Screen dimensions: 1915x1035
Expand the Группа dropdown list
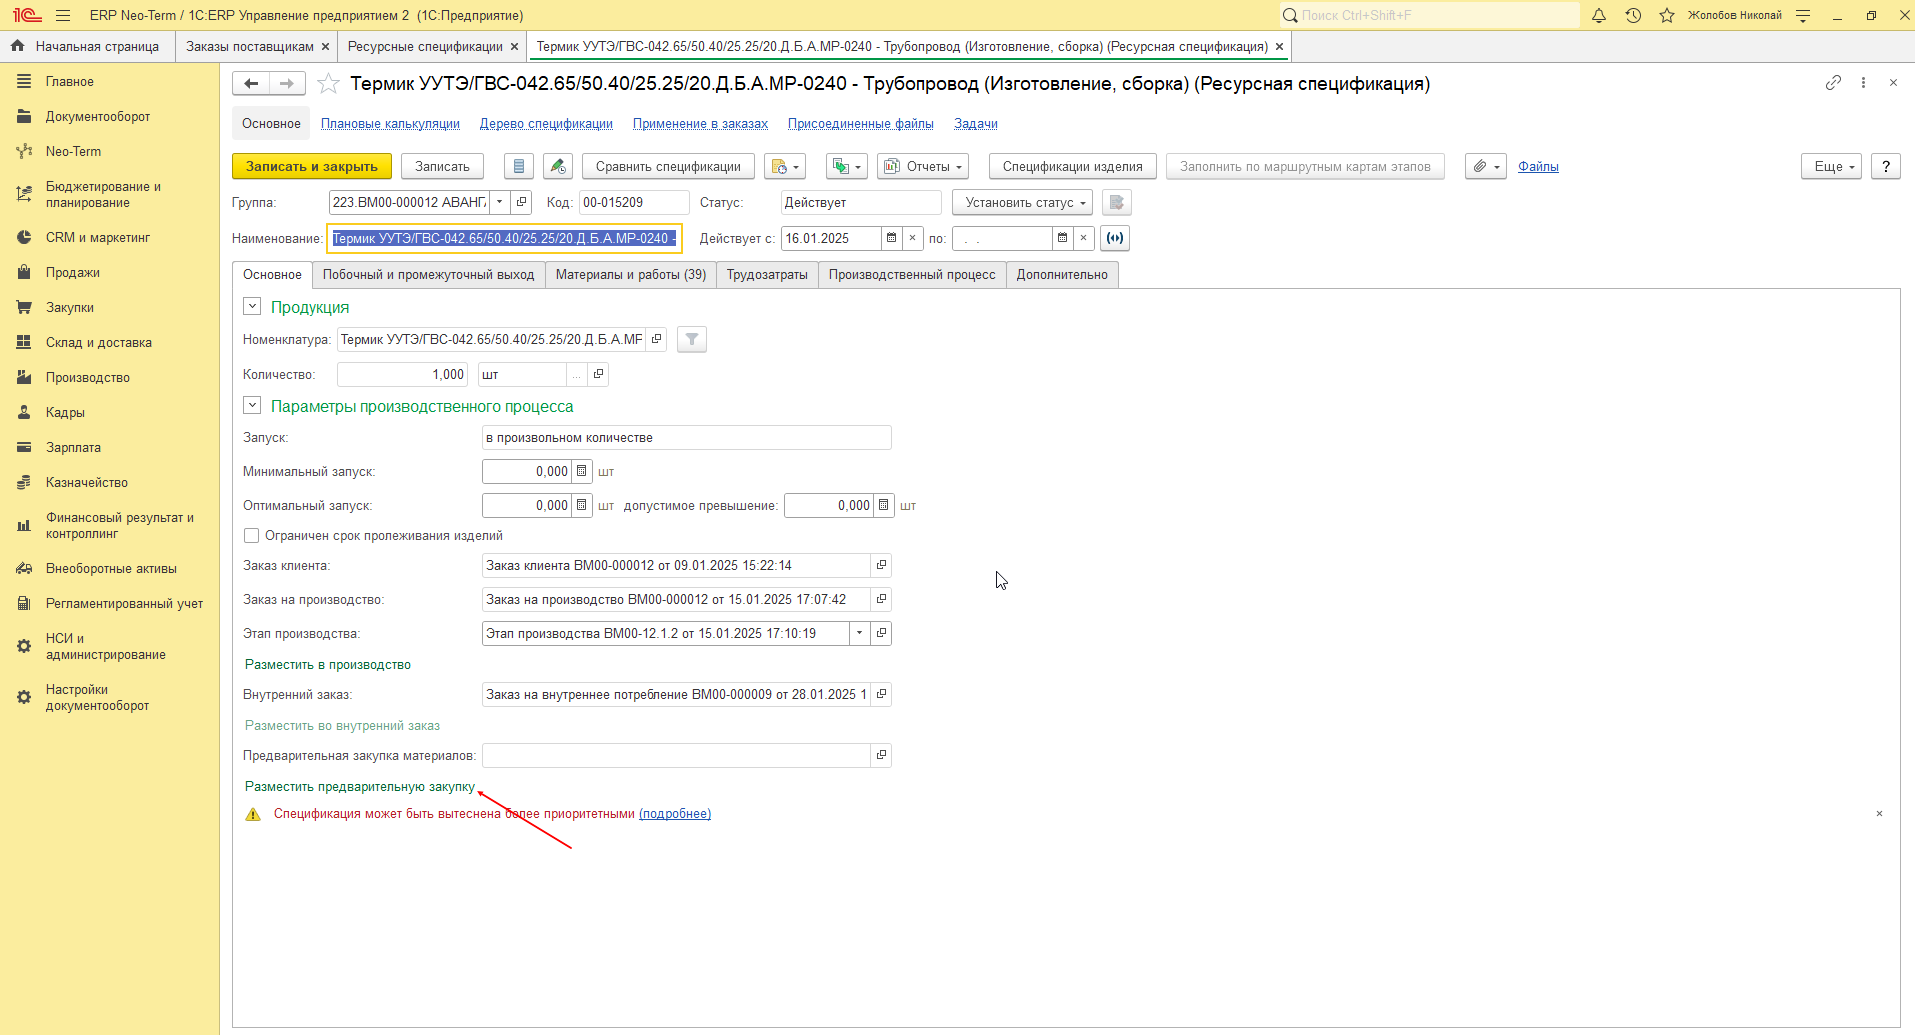(500, 202)
